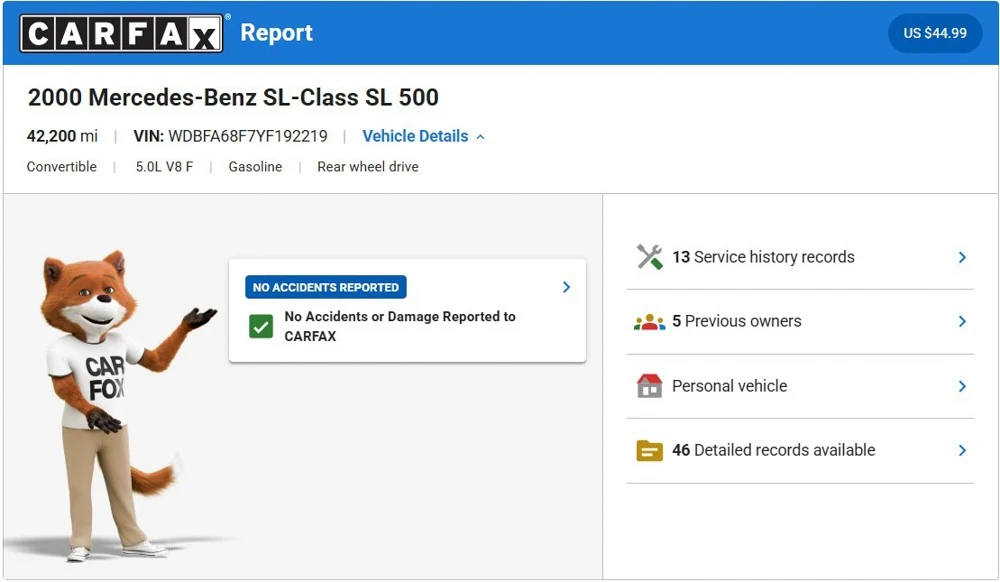Open Personal vehicle row

coord(800,386)
